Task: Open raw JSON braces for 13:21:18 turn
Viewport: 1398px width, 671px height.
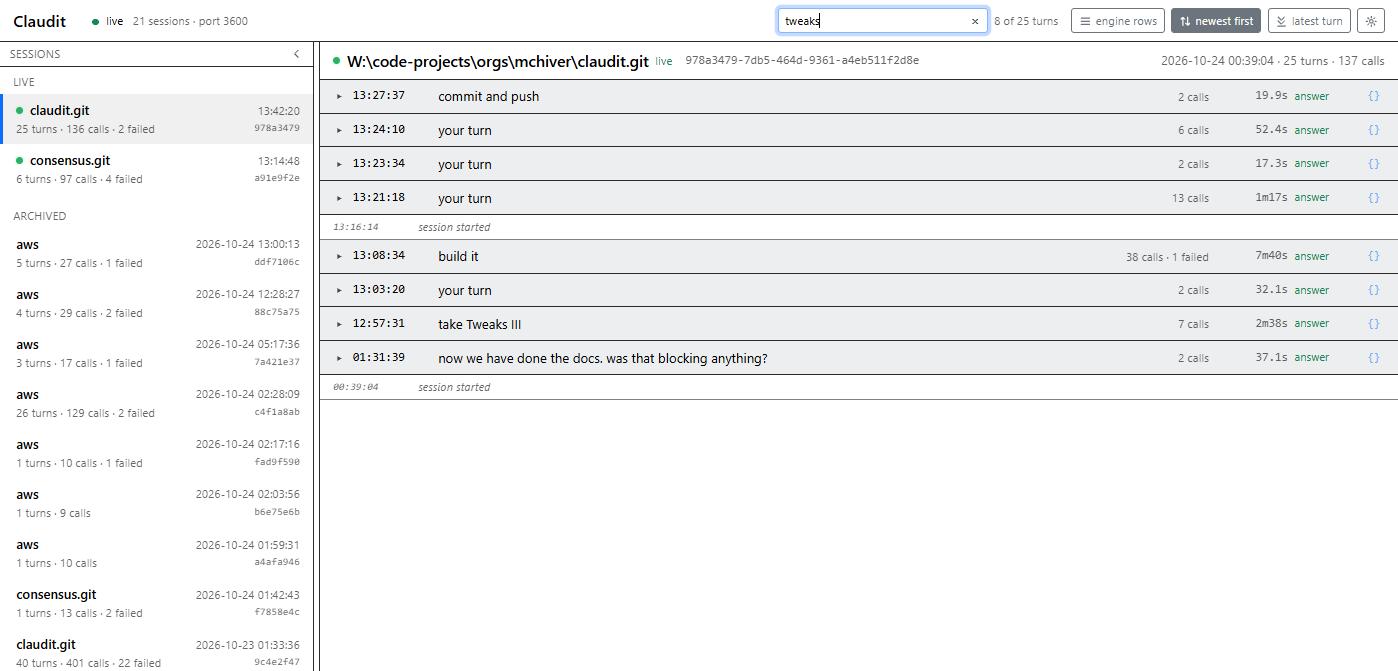Action: click(1373, 198)
